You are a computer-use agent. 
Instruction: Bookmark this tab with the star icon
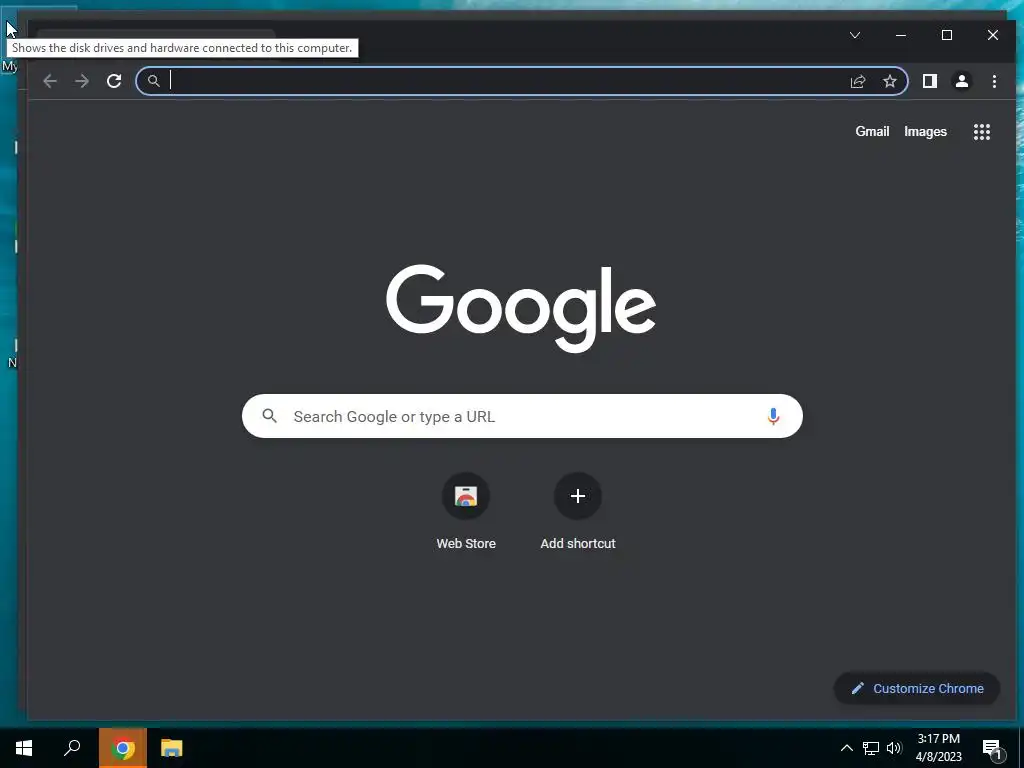pos(889,81)
